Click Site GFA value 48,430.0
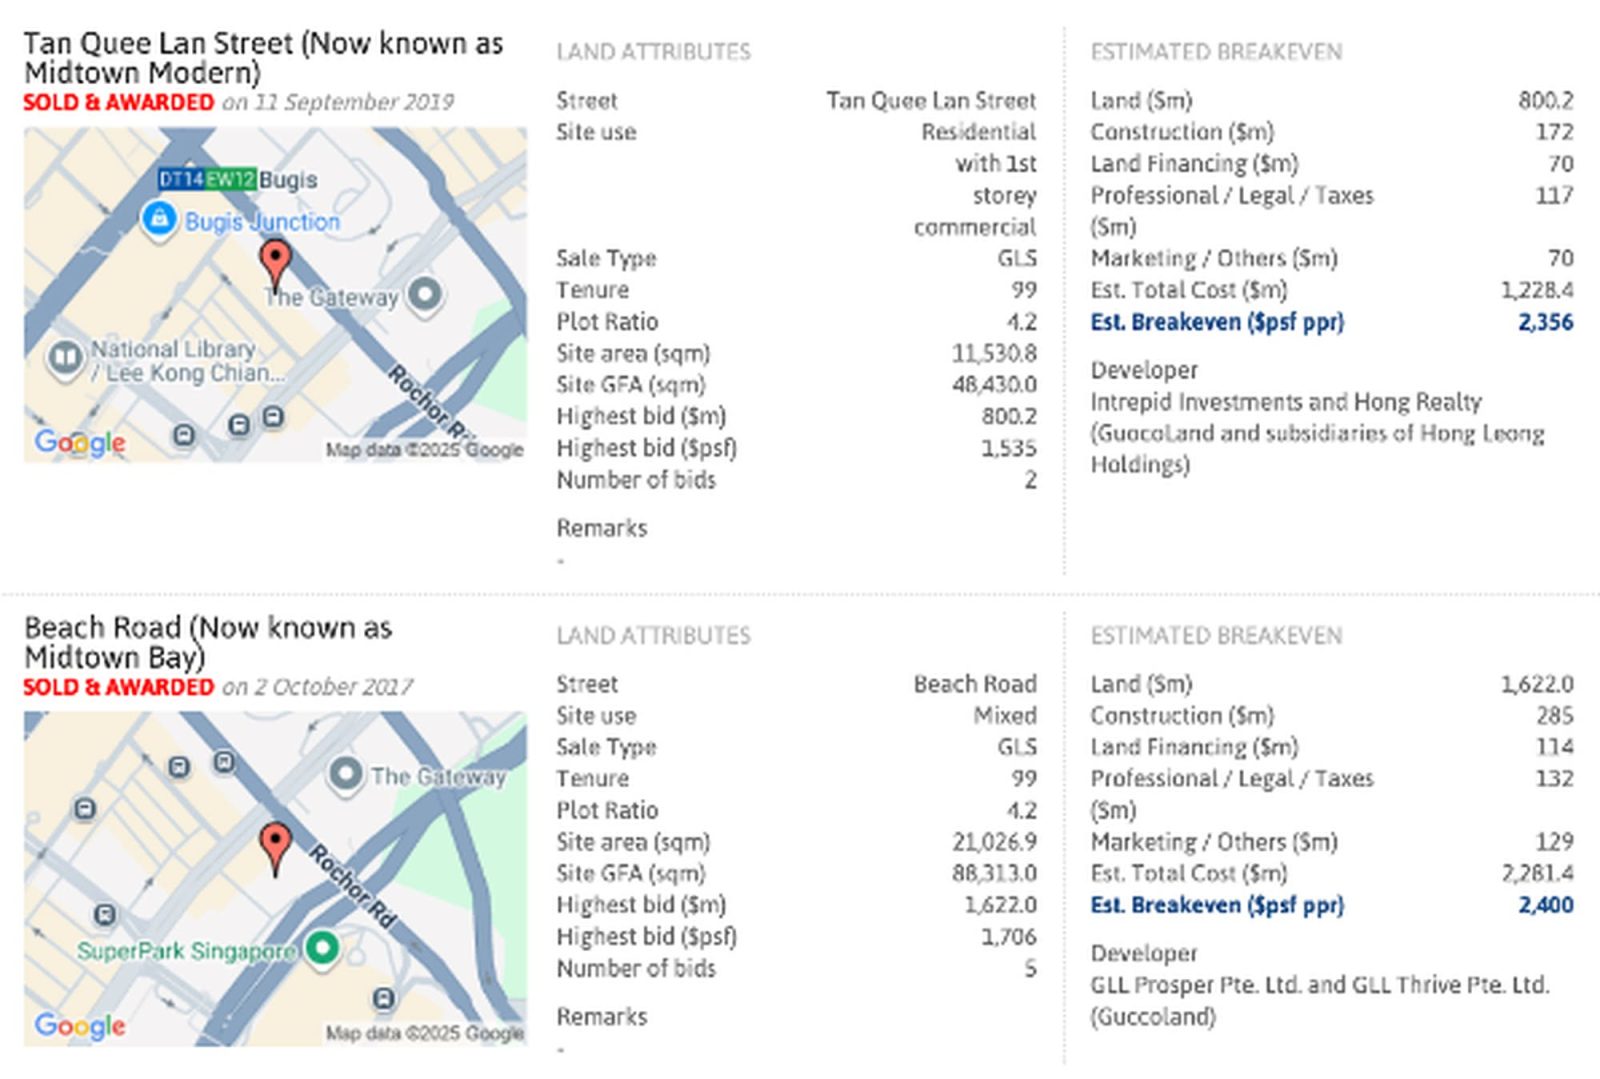The height and width of the screenshot is (1079, 1600). (x=994, y=385)
